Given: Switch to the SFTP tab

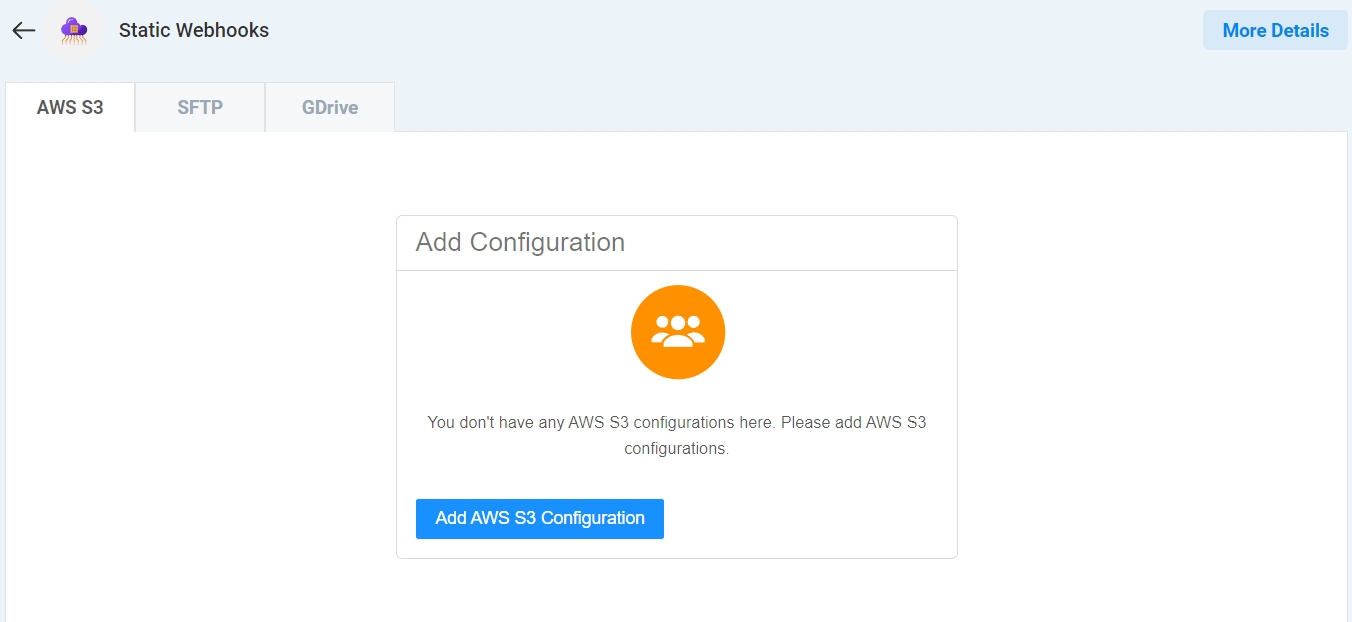Looking at the screenshot, I should (x=200, y=107).
